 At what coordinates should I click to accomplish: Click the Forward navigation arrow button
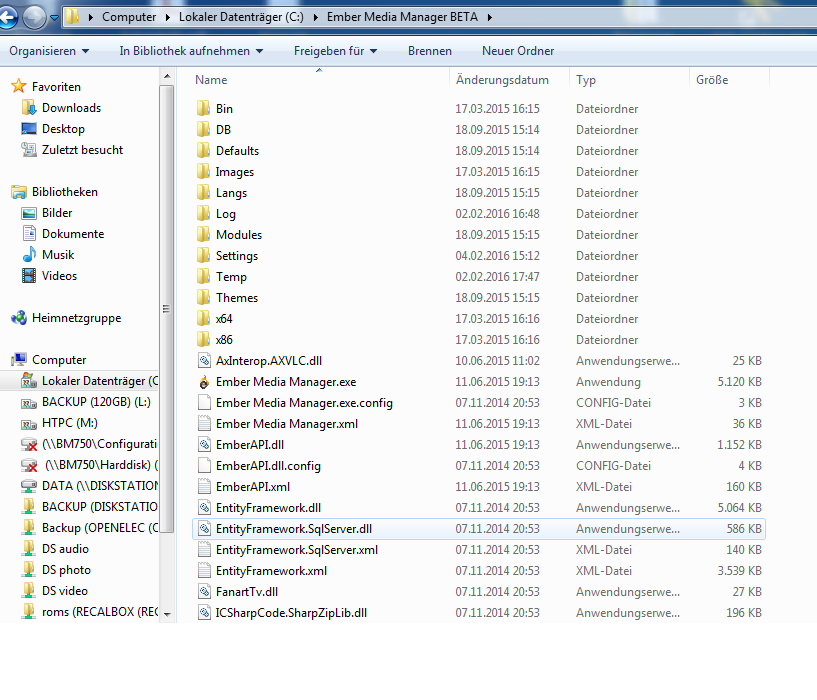point(34,17)
